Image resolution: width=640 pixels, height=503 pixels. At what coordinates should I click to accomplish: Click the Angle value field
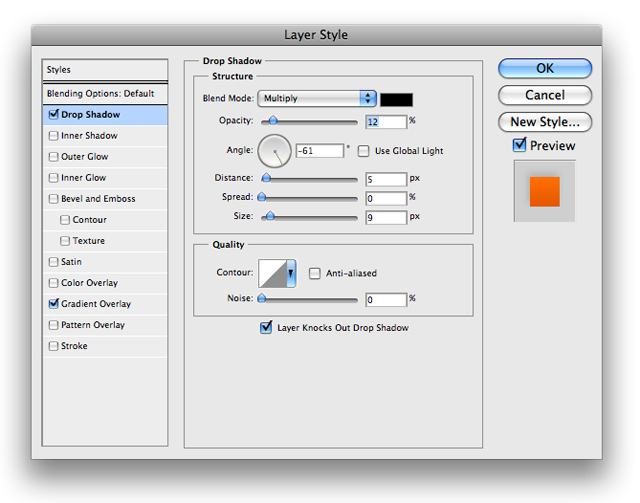(320, 151)
